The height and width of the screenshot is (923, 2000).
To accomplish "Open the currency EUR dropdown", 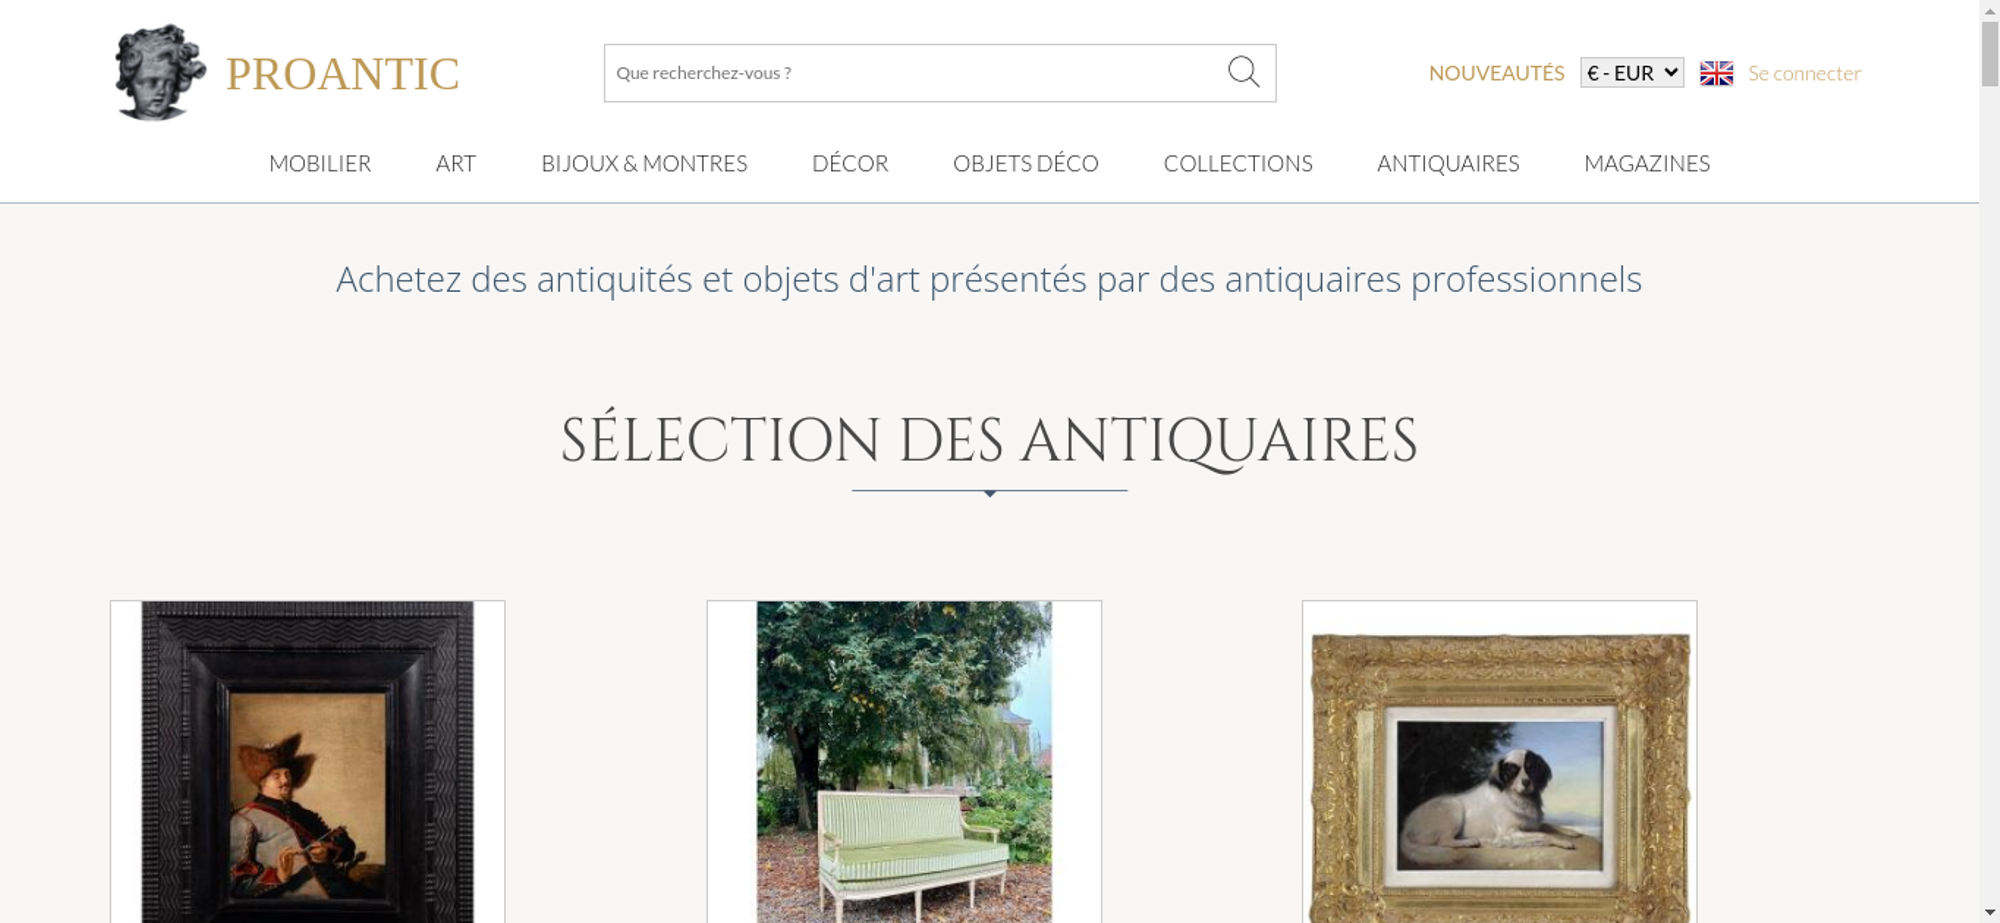I will [x=1632, y=73].
